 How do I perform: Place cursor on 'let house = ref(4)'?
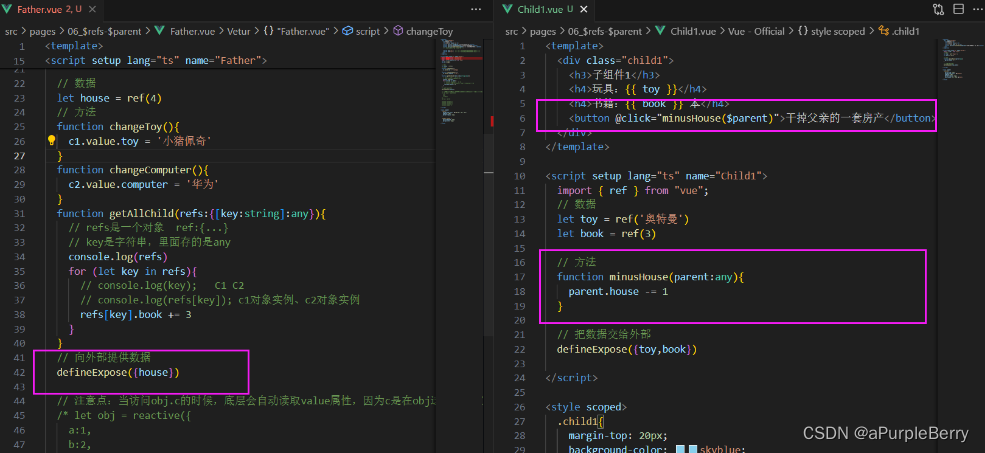point(109,97)
